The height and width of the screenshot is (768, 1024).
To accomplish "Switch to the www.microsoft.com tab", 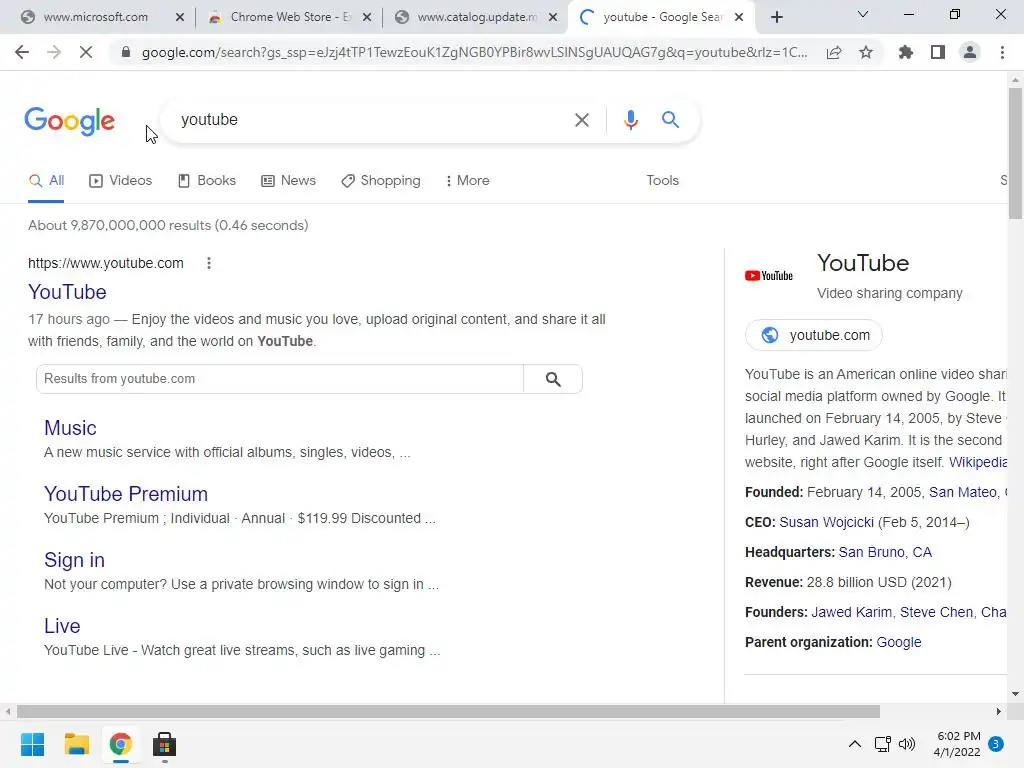I will click(x=96, y=17).
